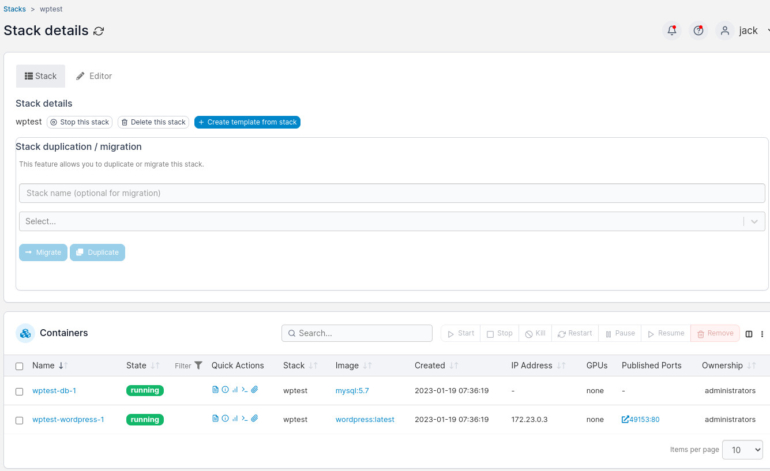
Task: Click the State filter funnel icon
Action: [198, 366]
